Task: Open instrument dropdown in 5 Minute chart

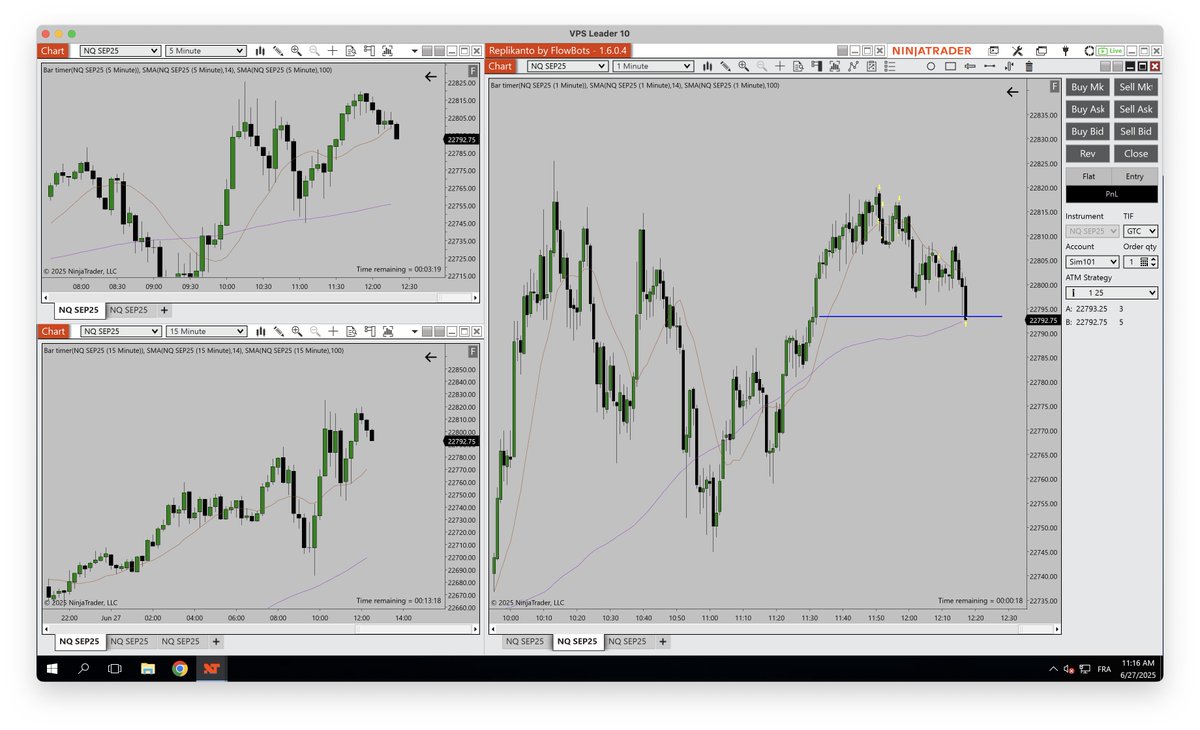Action: (x=120, y=50)
